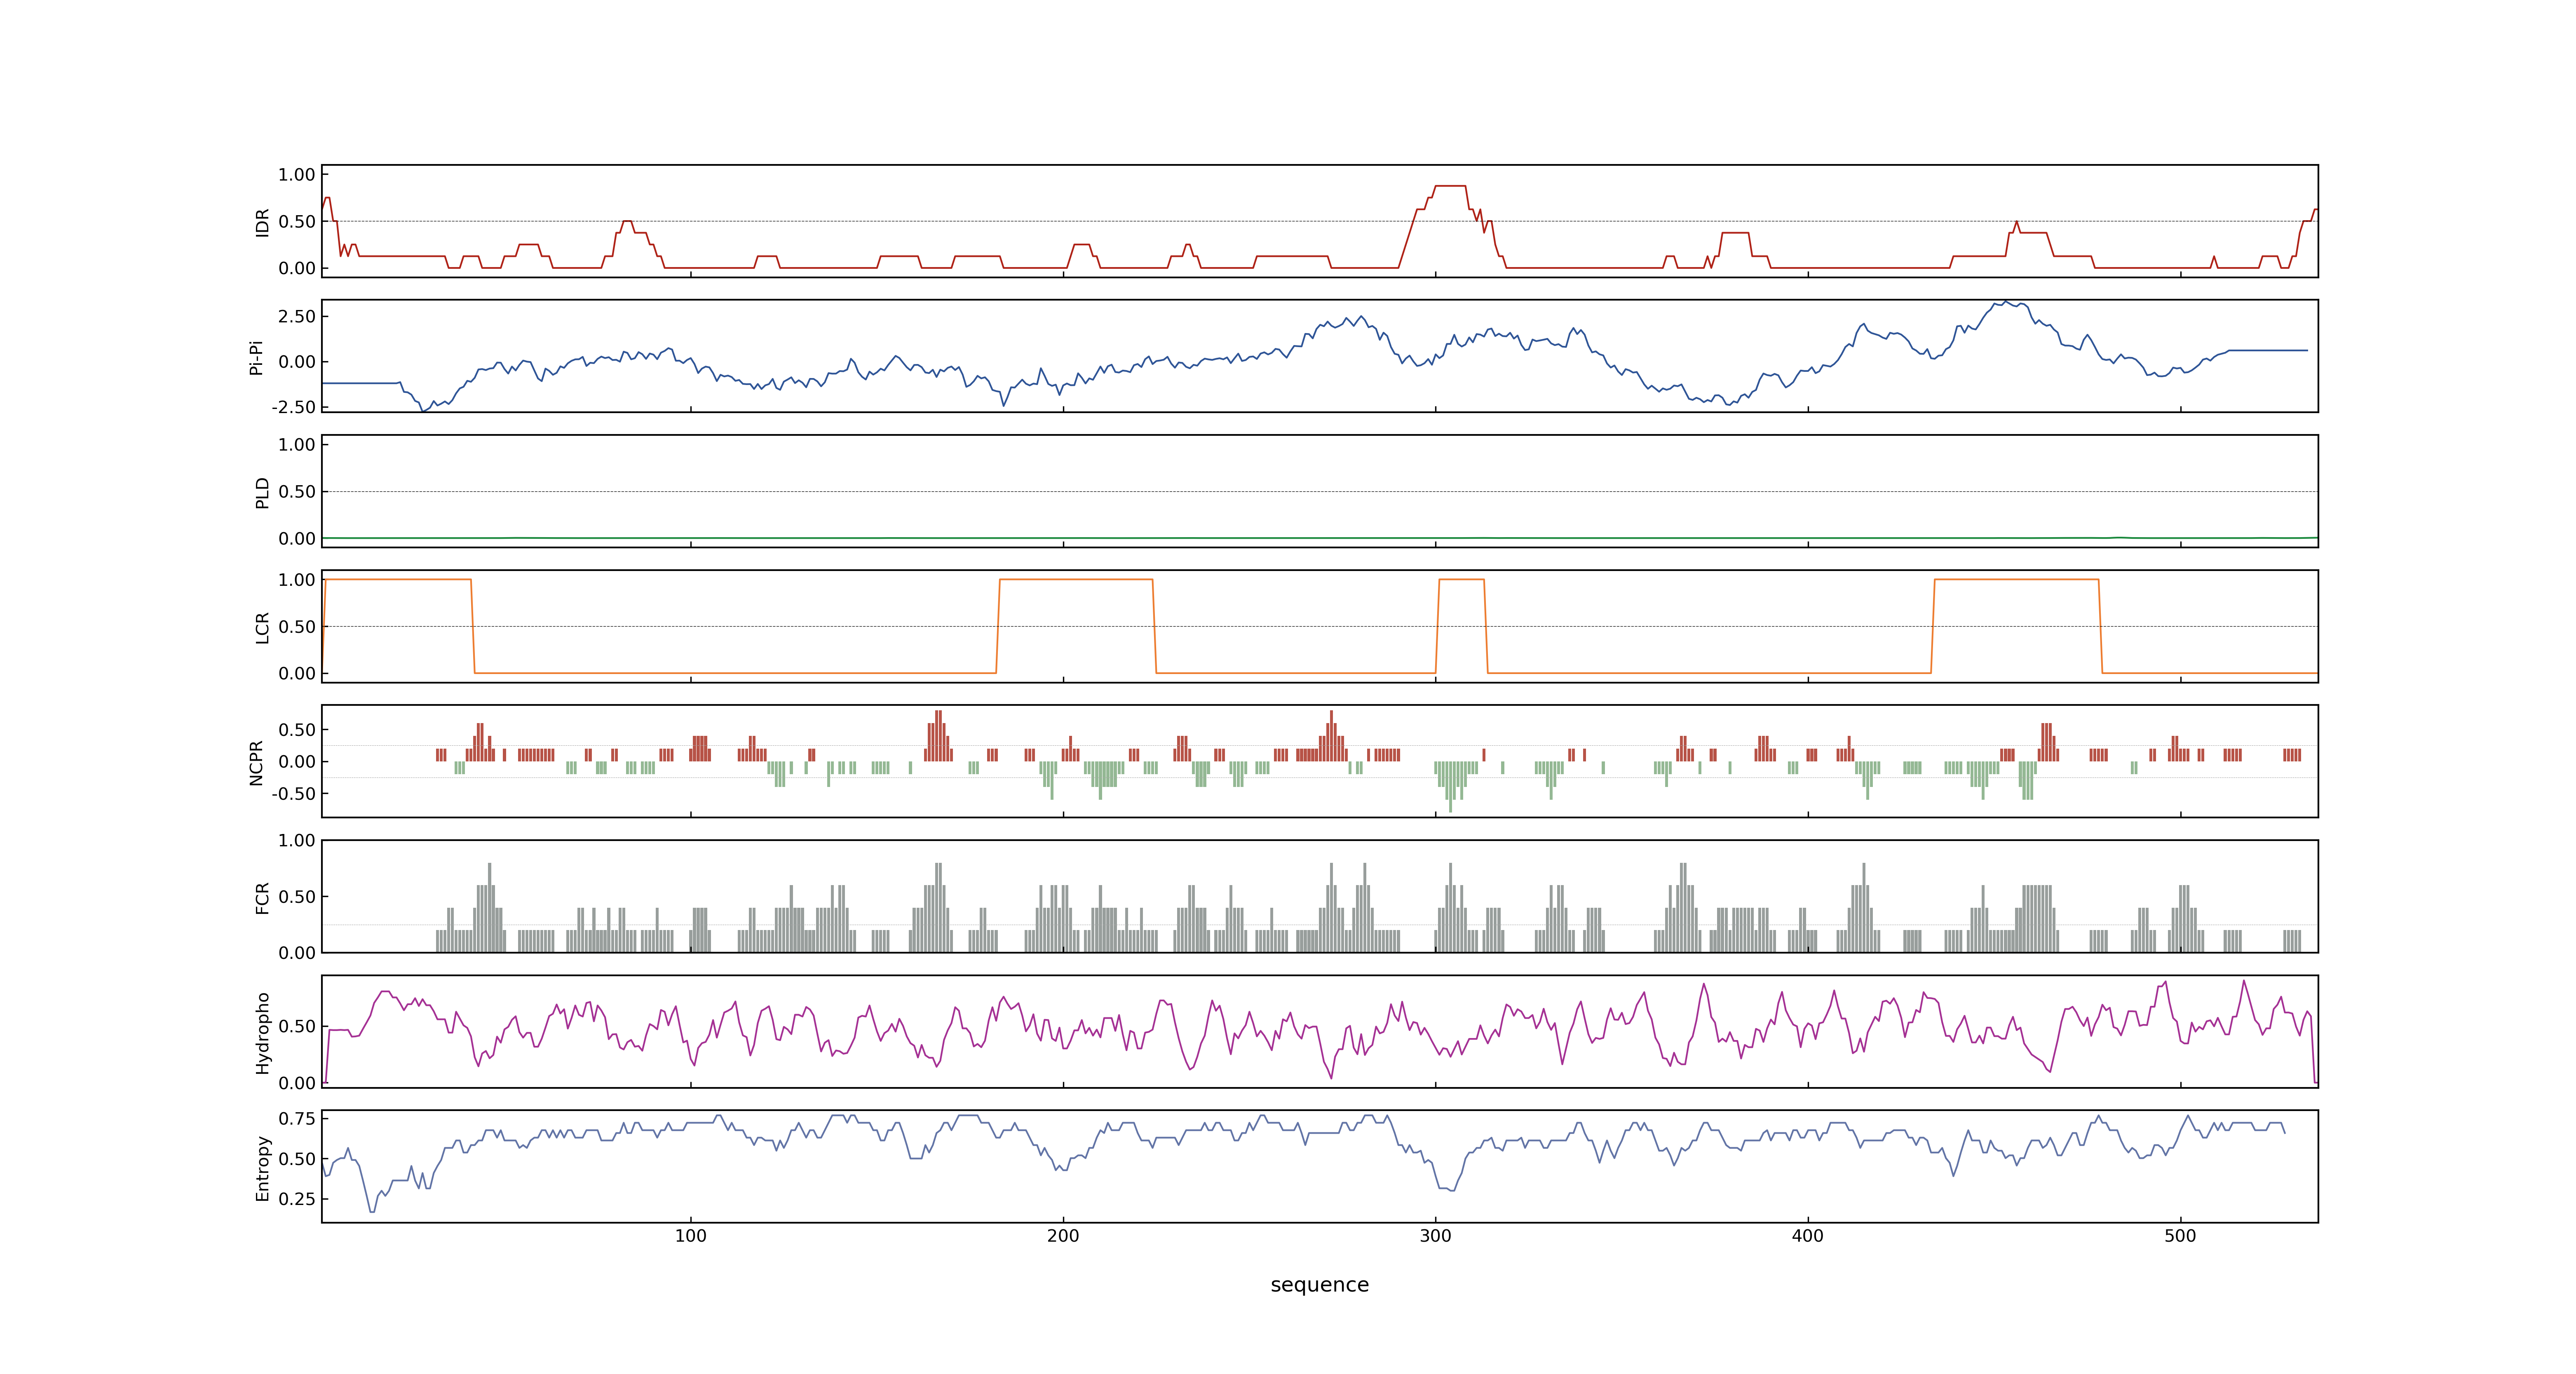Click the 0.50 tick on Entropy axis

click(297, 1159)
